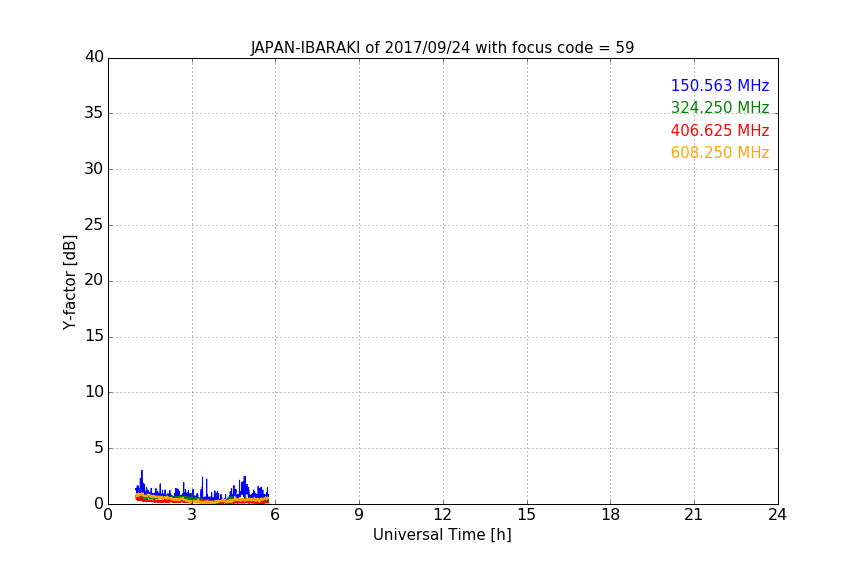Select the green 324.250 MHz legend label
The width and height of the screenshot is (864, 576).
point(720,107)
